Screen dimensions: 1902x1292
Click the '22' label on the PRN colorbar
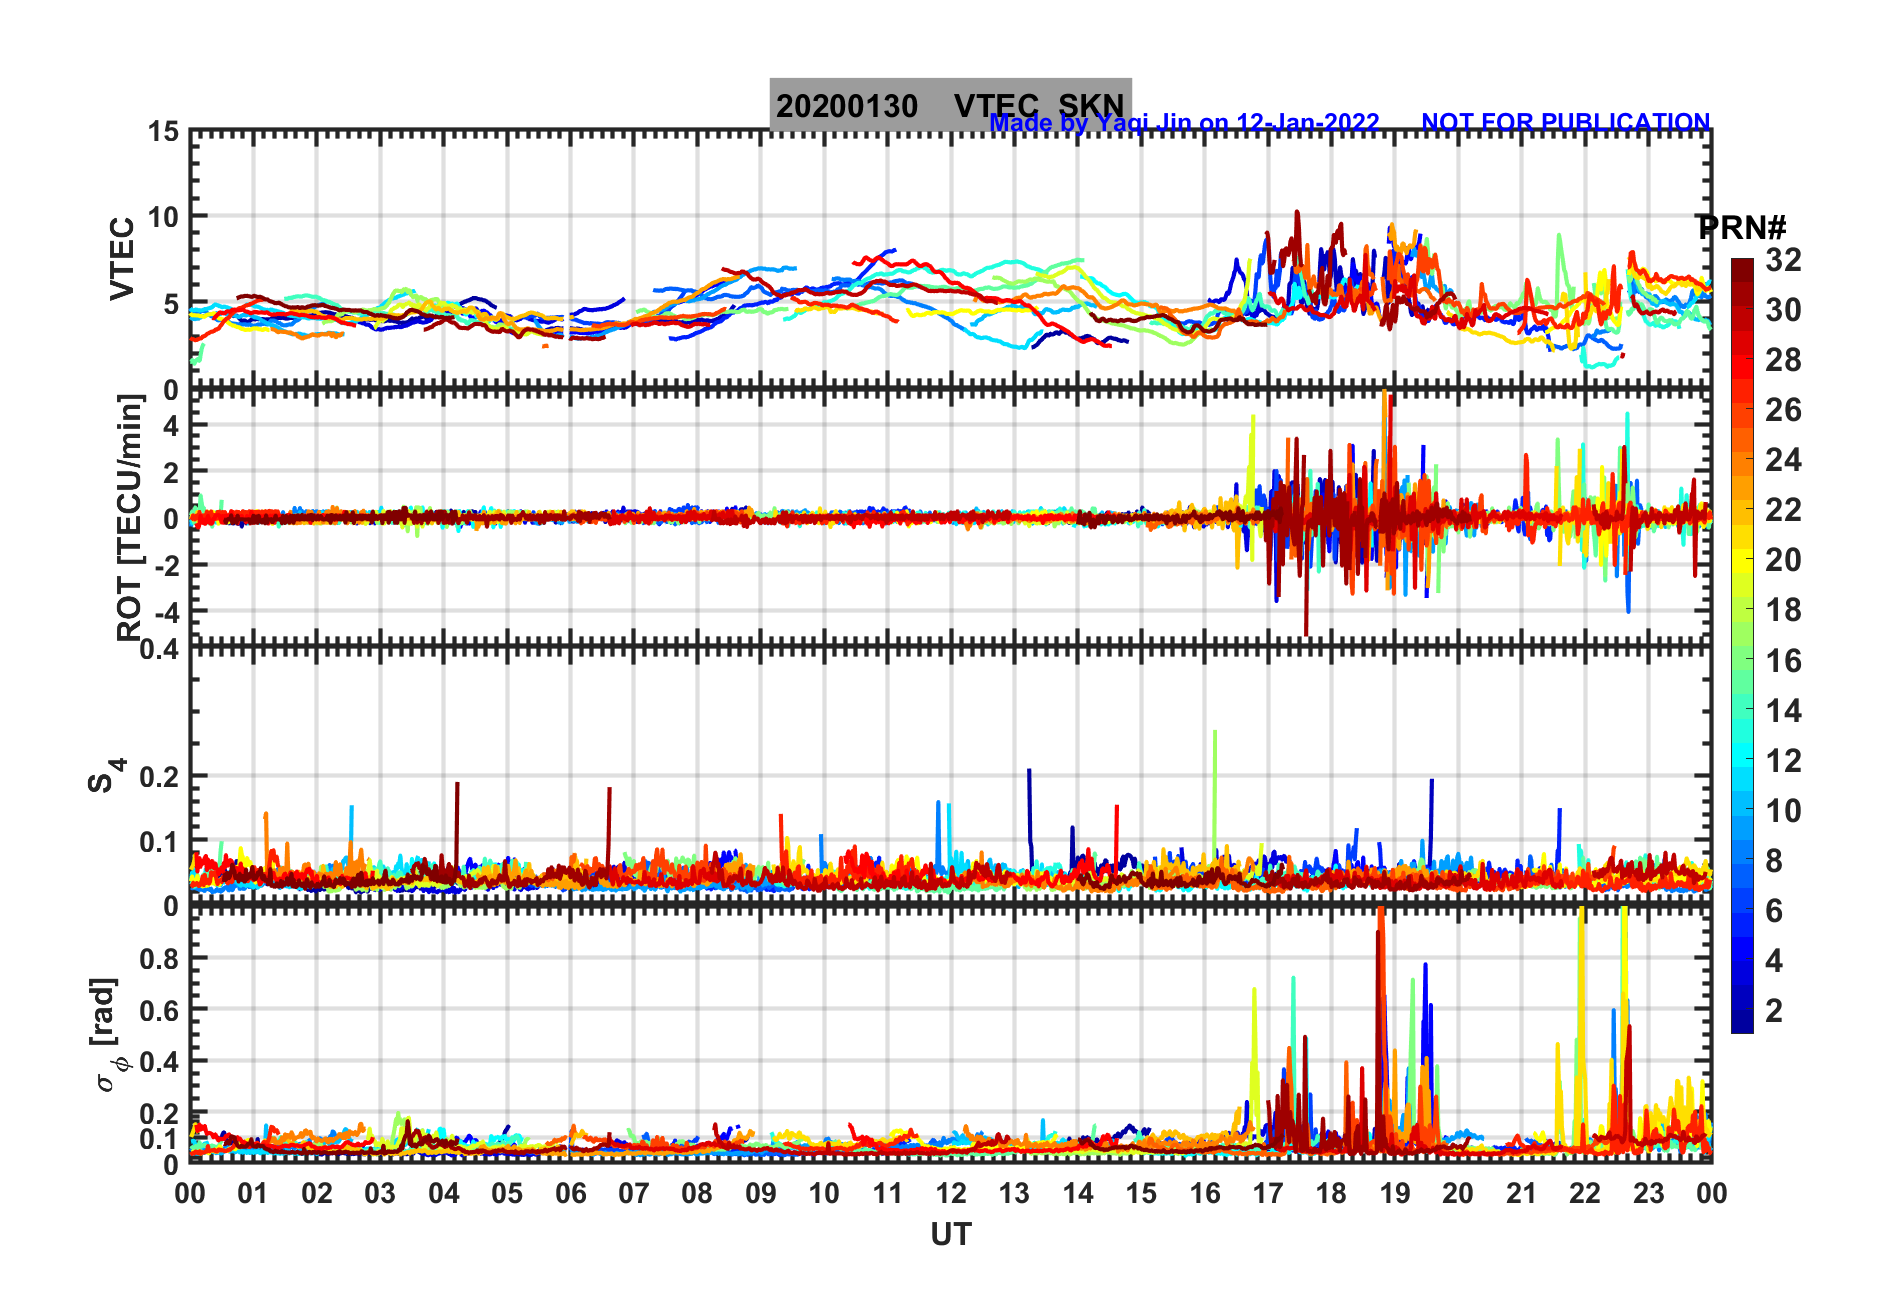(x=1783, y=510)
